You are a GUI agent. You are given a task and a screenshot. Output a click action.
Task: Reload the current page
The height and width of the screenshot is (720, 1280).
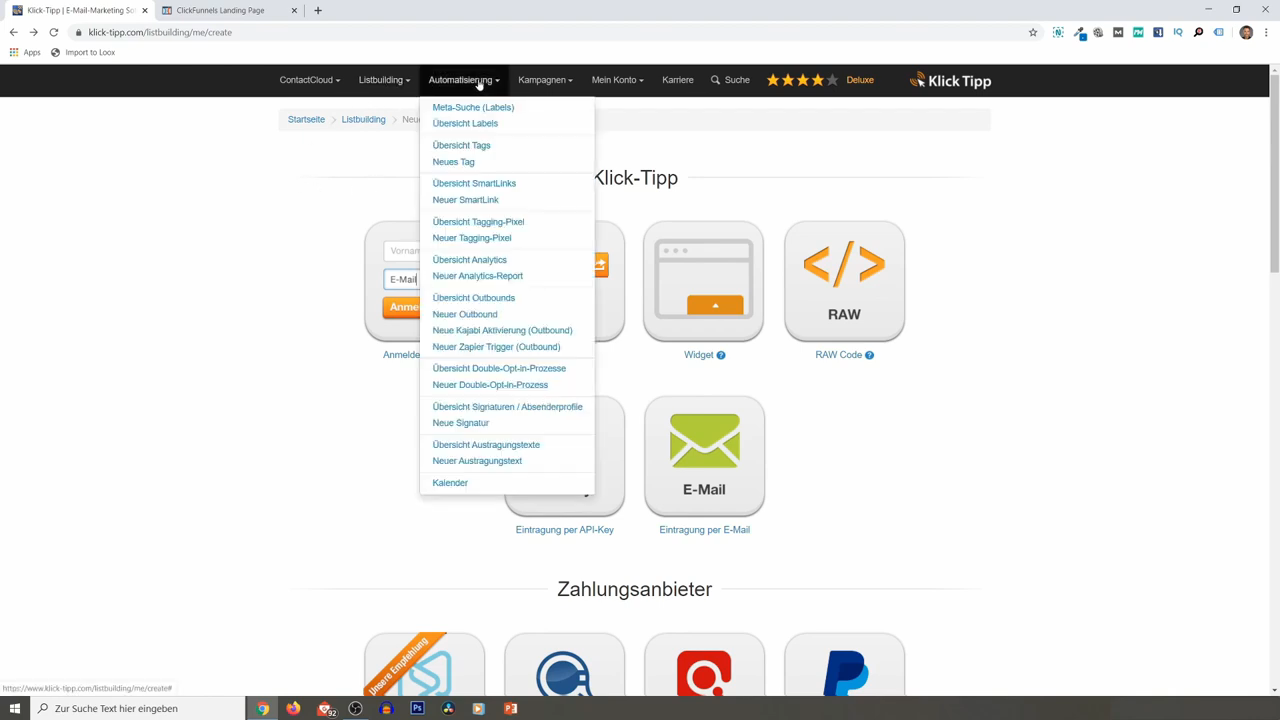pyautogui.click(x=54, y=32)
